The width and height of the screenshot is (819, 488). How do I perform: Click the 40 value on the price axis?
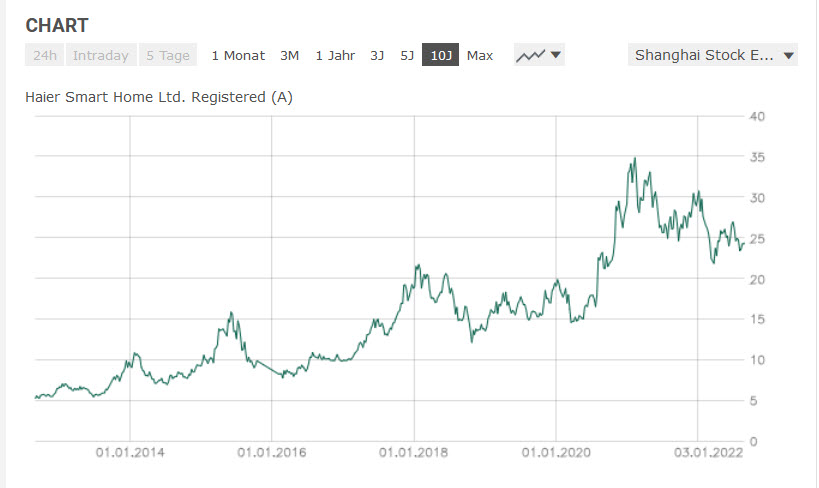point(757,116)
